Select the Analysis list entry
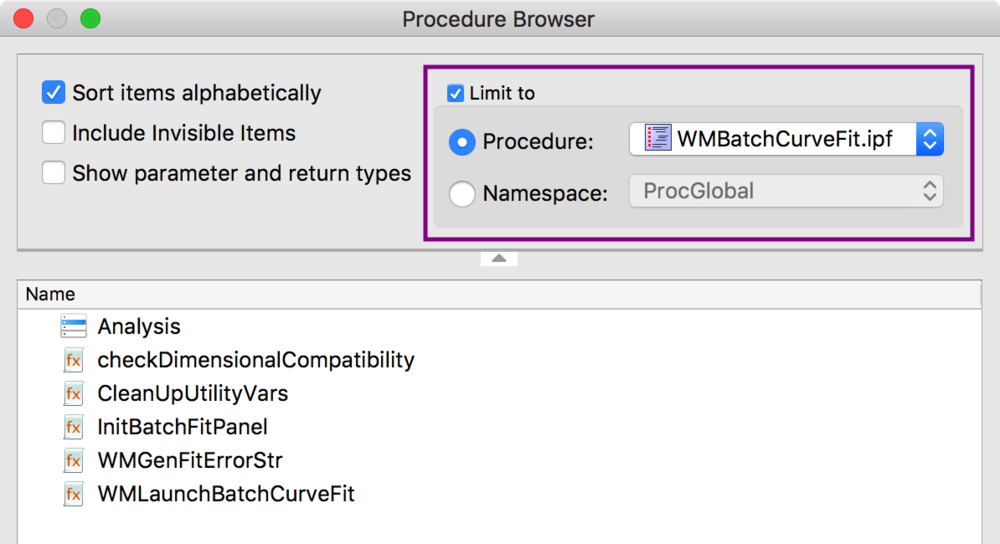 pos(139,327)
